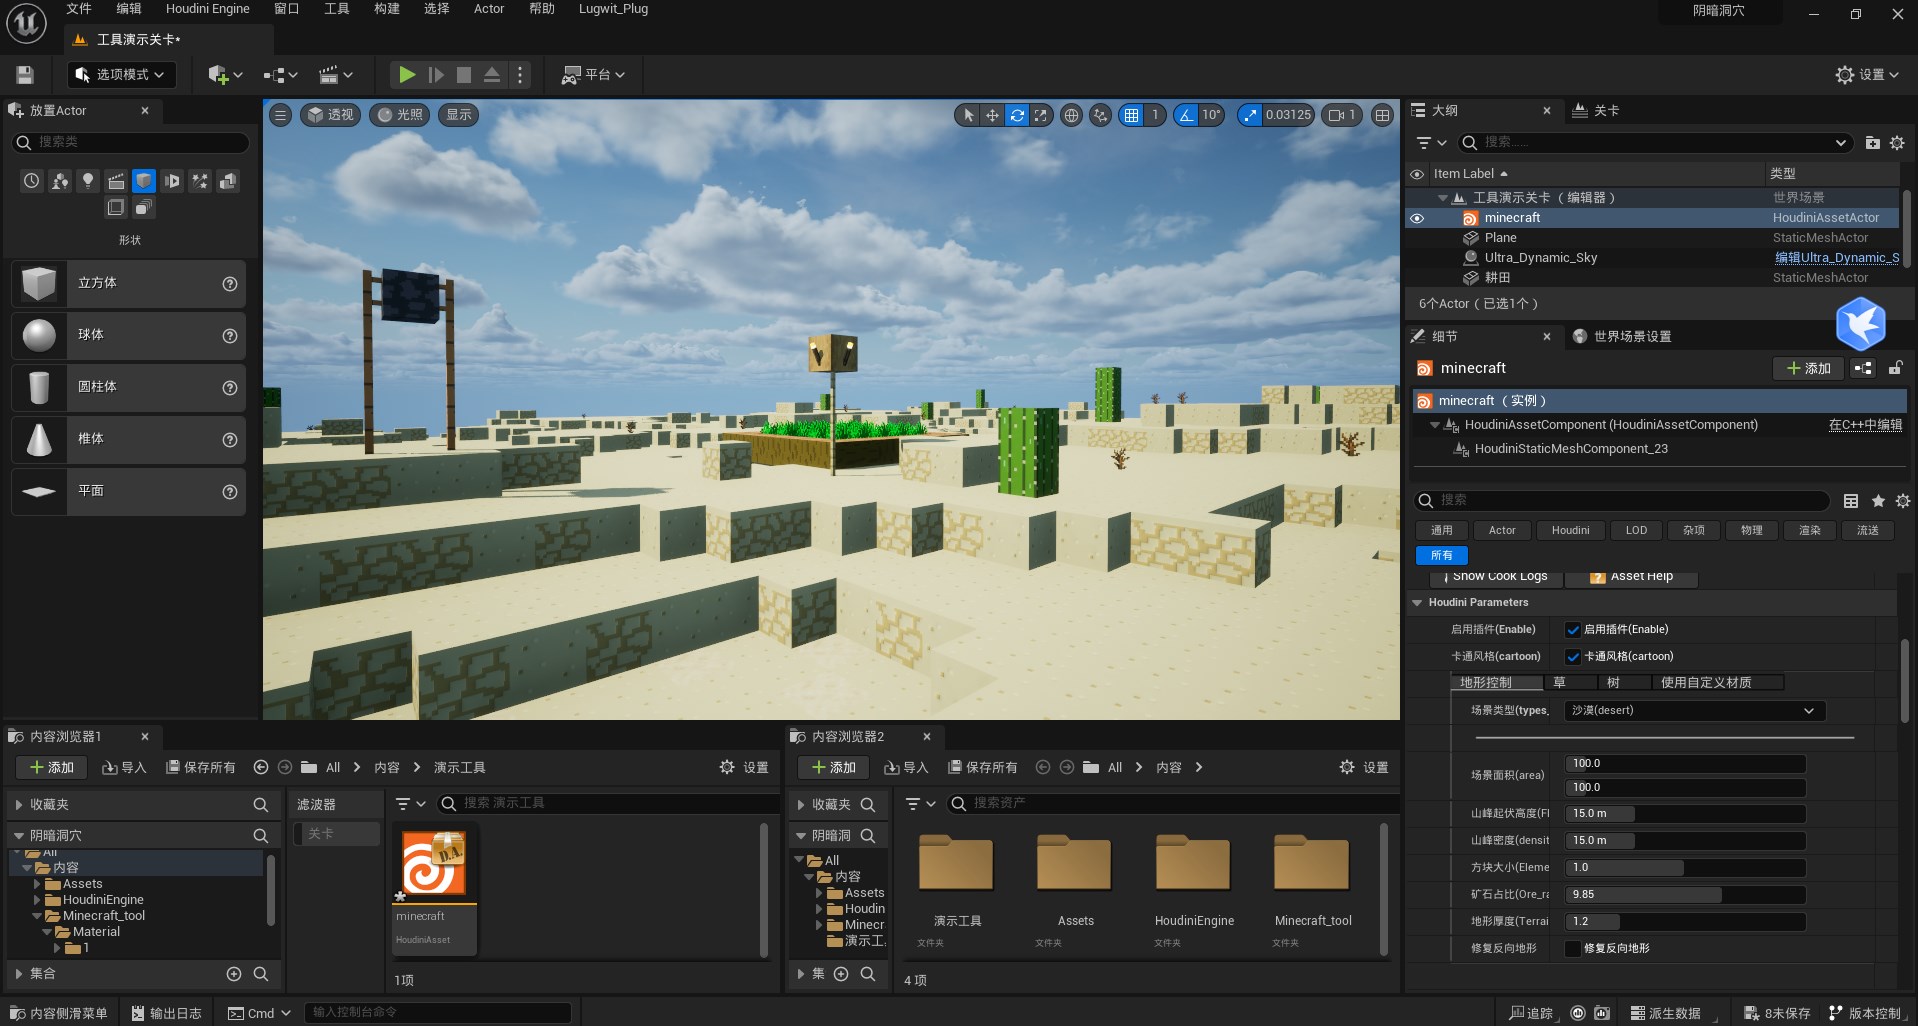Click the Skip/Advance frame button in the toolbar
The width and height of the screenshot is (1918, 1026).
(436, 75)
